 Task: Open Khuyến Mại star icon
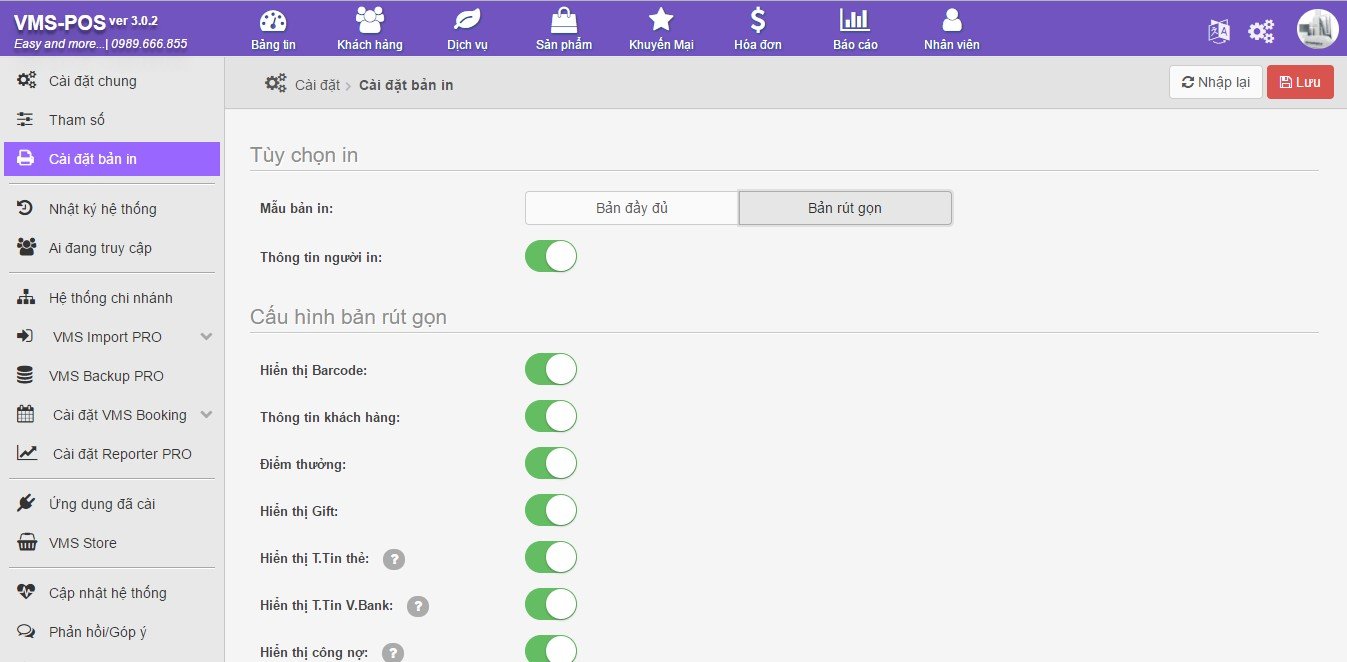click(660, 21)
